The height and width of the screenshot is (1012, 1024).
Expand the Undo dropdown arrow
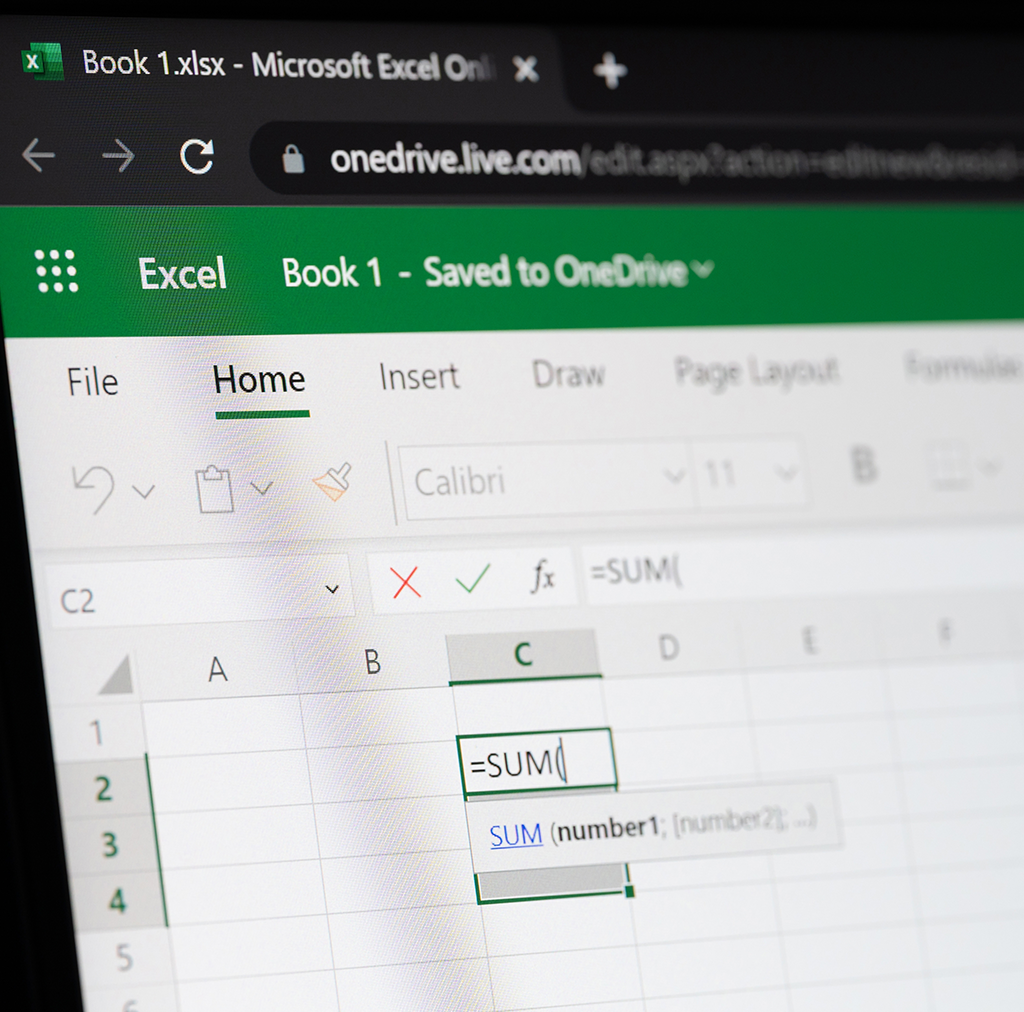144,490
